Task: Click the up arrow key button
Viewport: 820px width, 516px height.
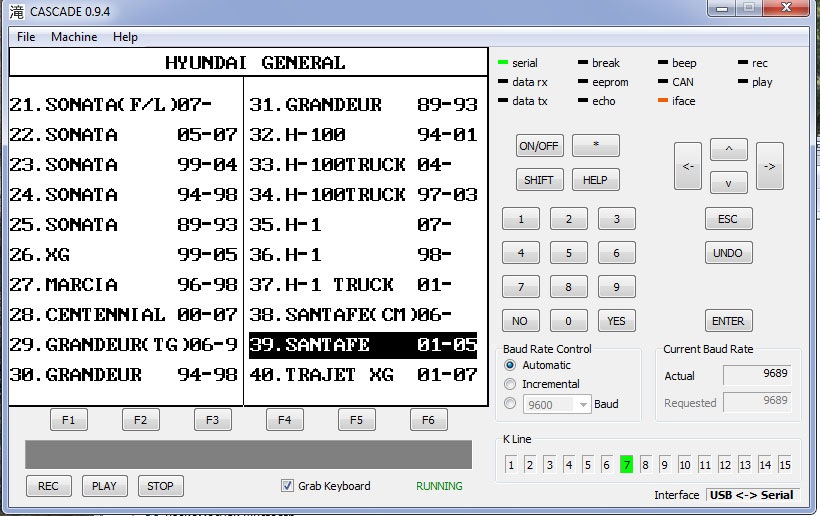Action: [728, 150]
